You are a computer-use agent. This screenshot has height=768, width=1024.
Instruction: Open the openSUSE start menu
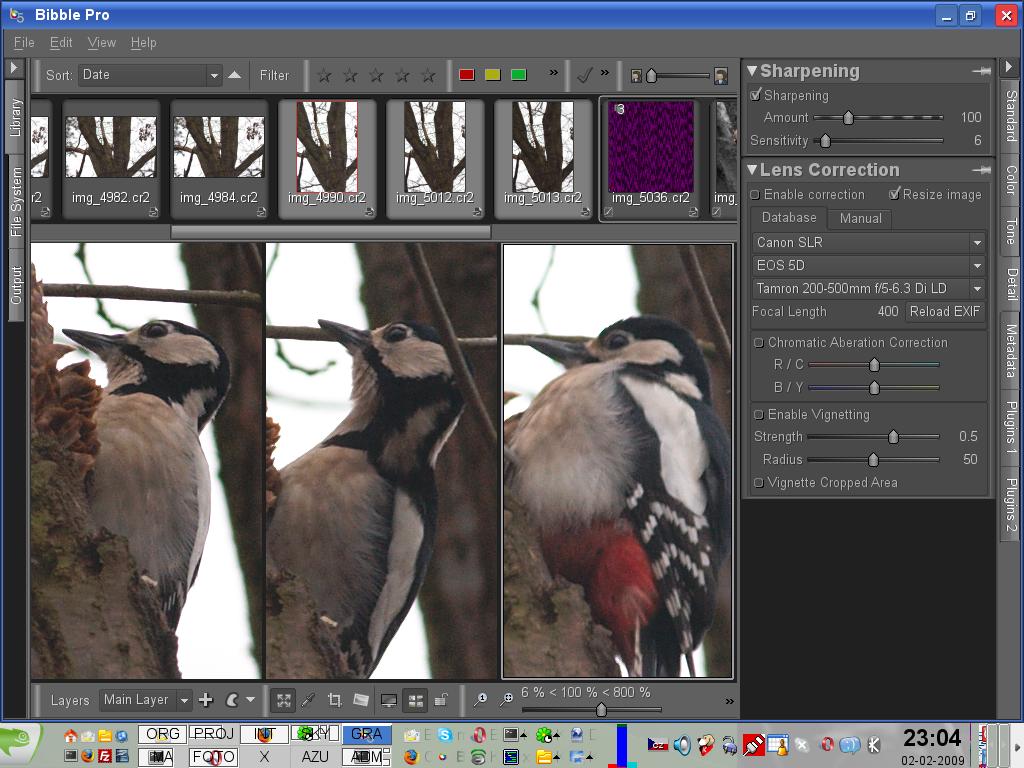21,746
